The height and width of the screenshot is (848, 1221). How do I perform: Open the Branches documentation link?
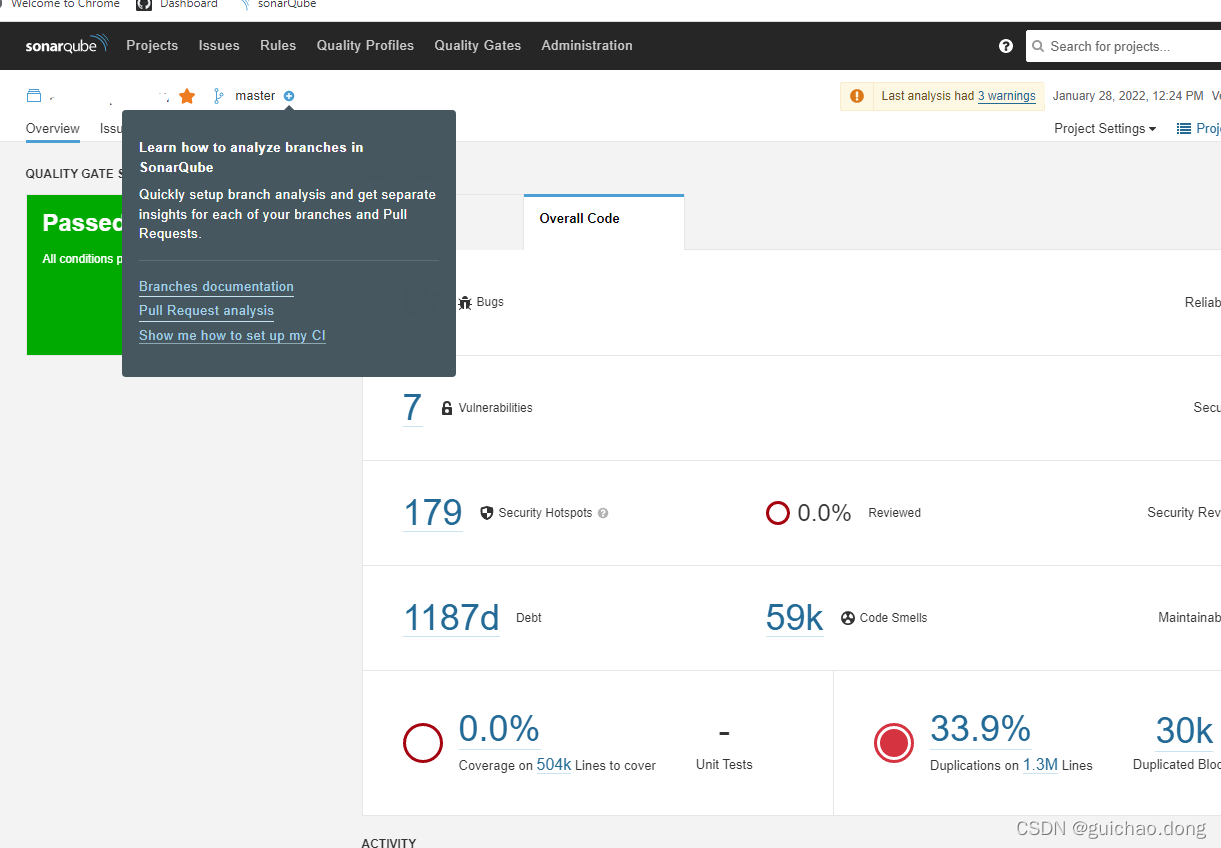tap(216, 287)
